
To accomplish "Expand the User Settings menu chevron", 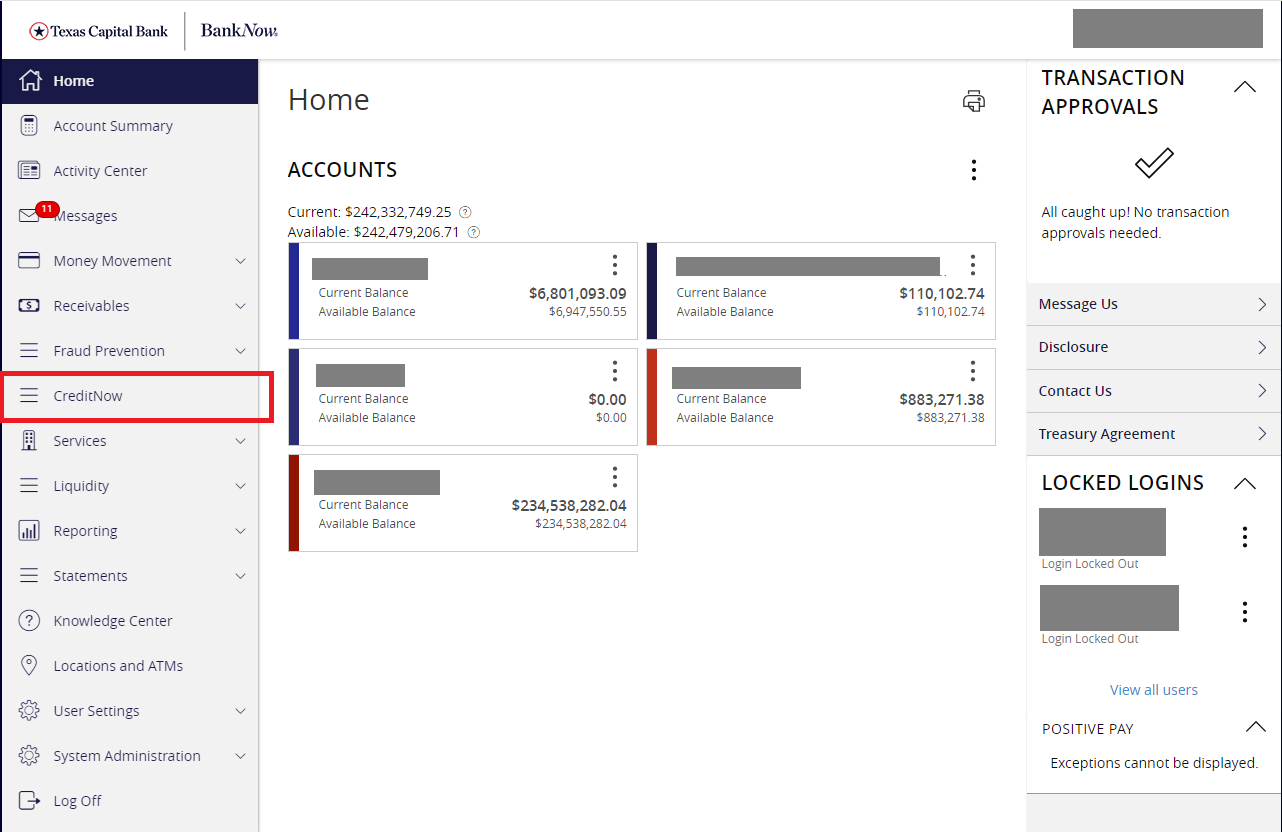I will [240, 711].
